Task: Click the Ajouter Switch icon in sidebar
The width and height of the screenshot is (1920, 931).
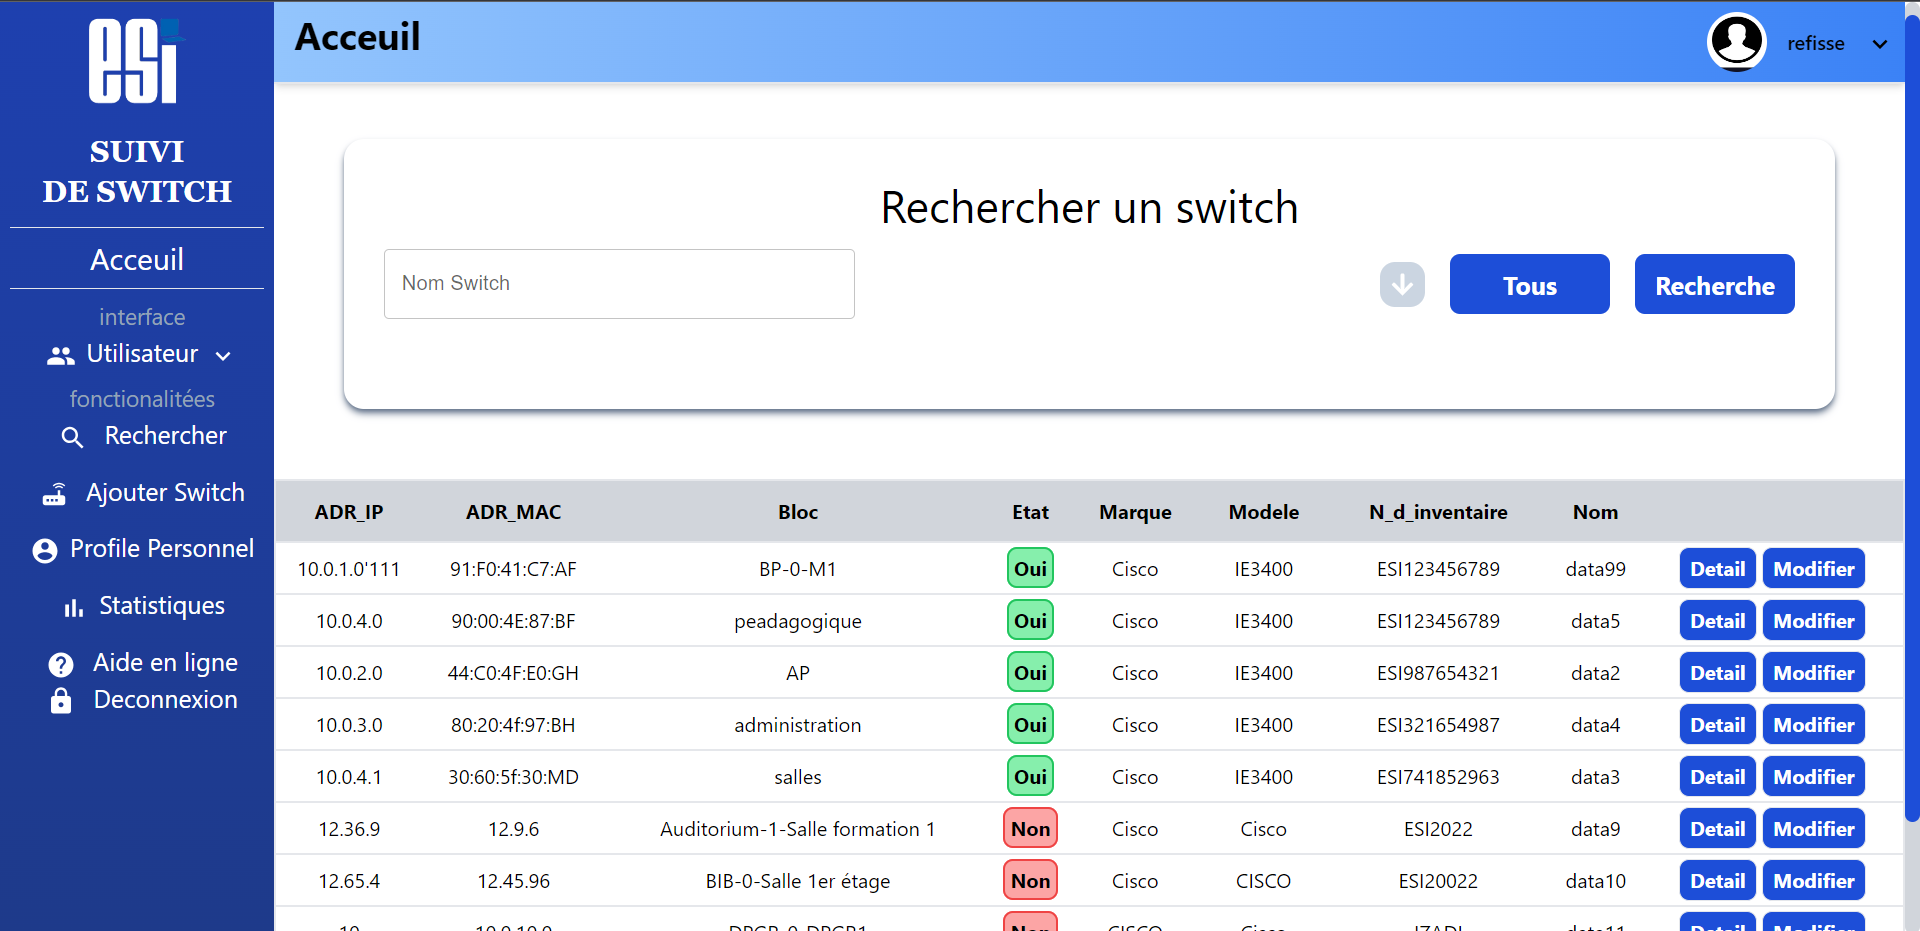Action: [53, 494]
